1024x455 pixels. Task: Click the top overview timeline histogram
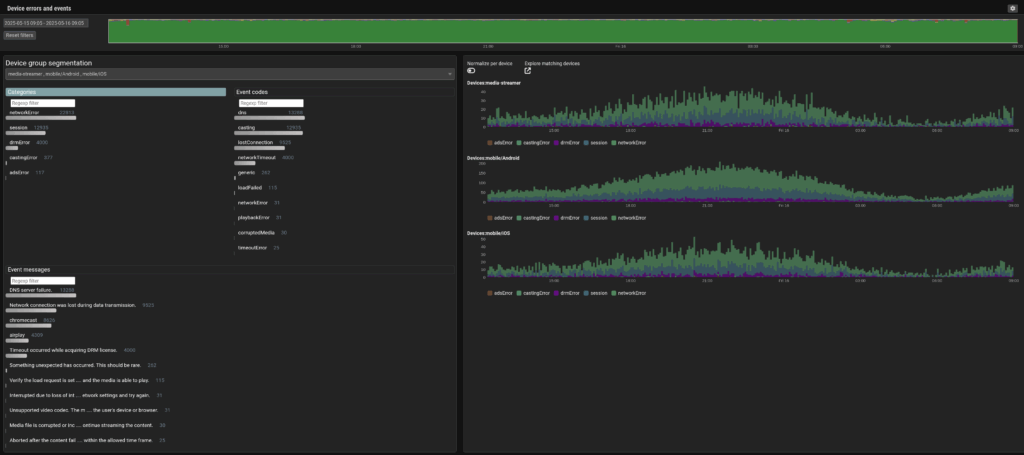point(565,30)
